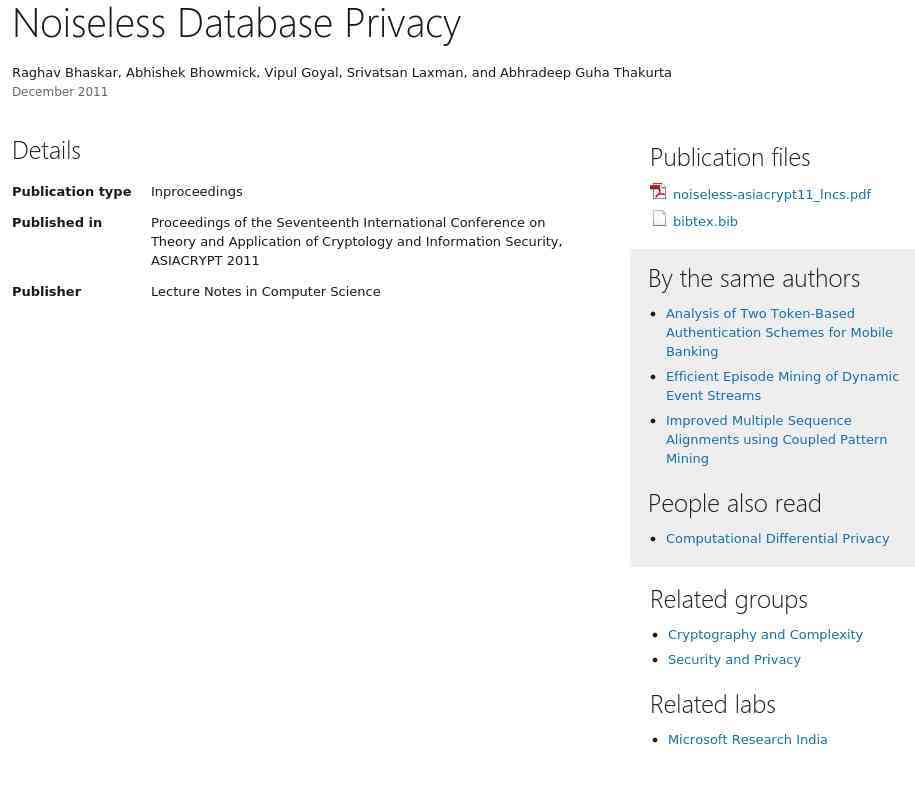
Task: Click the Related groups heading
Action: pos(729,599)
